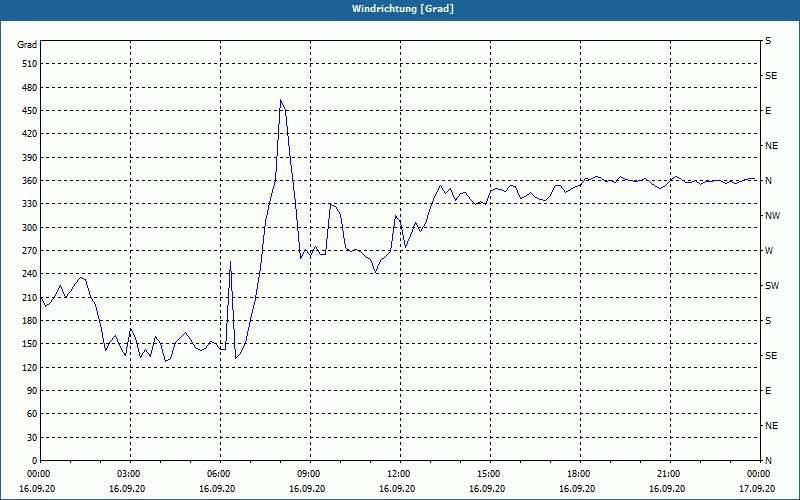Click the N compass label beside the 360 gridline
The image size is (800, 500).
tap(768, 181)
